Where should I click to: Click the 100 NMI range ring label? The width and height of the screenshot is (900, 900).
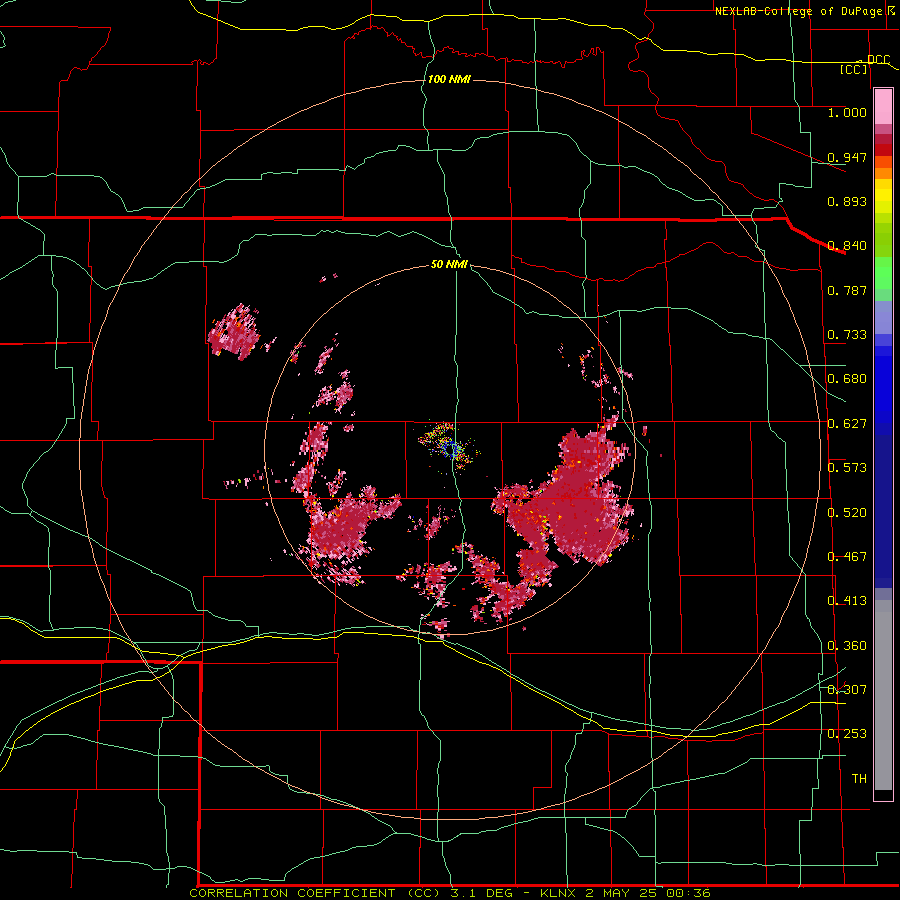(x=449, y=79)
